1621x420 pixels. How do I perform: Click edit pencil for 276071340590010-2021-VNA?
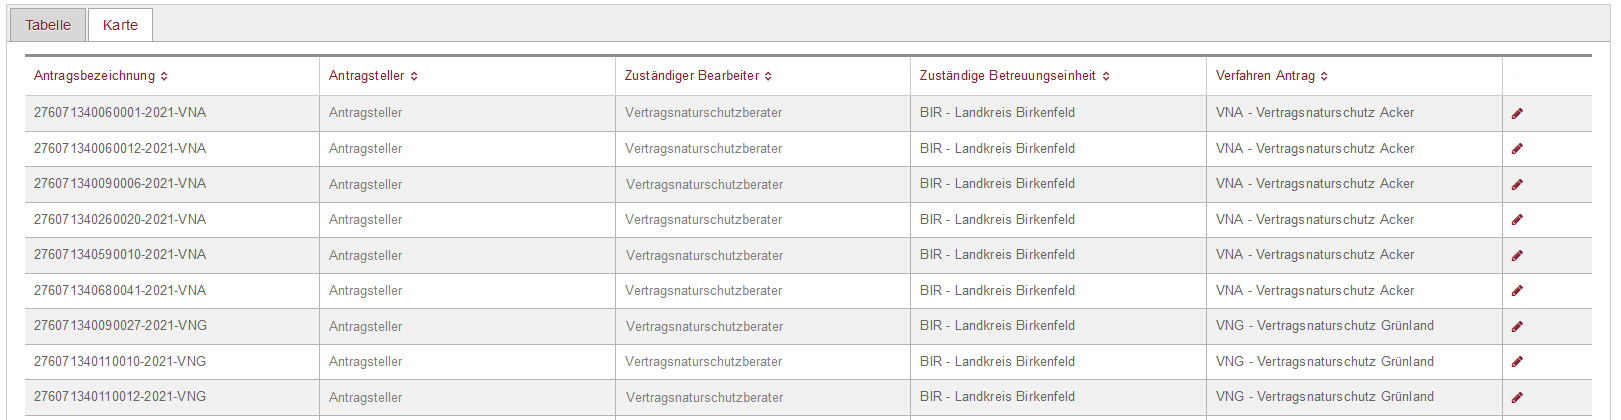pos(1517,256)
